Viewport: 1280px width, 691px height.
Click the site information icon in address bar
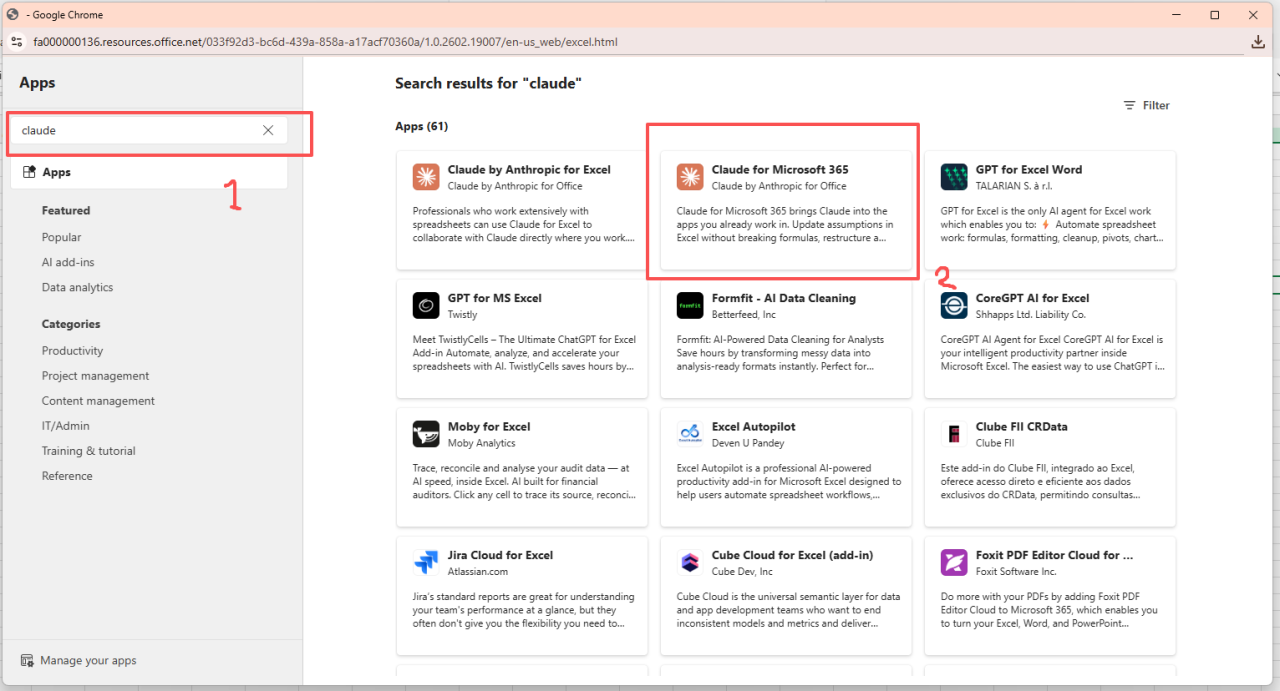16,42
